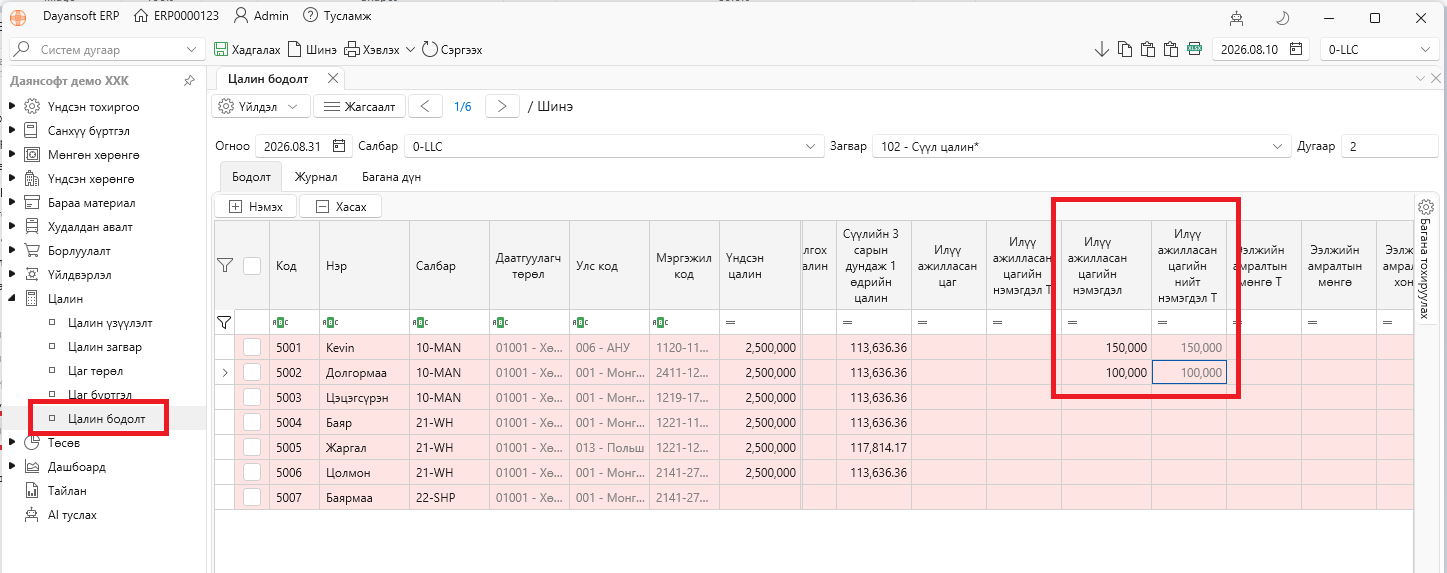Image resolution: width=1447 pixels, height=573 pixels.
Task: Expand the Үндсэн тохиргоо tree node
Action: tap(12, 106)
